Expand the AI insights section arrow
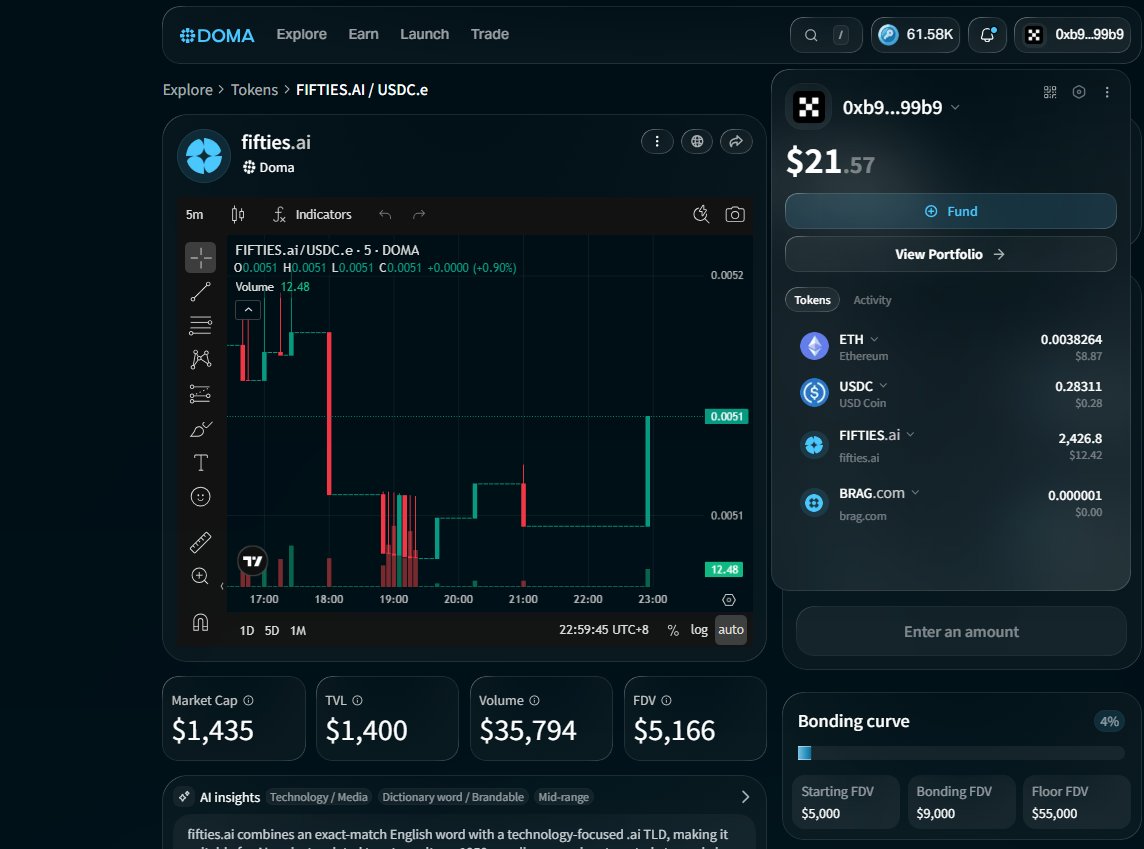1144x849 pixels. pyautogui.click(x=745, y=797)
